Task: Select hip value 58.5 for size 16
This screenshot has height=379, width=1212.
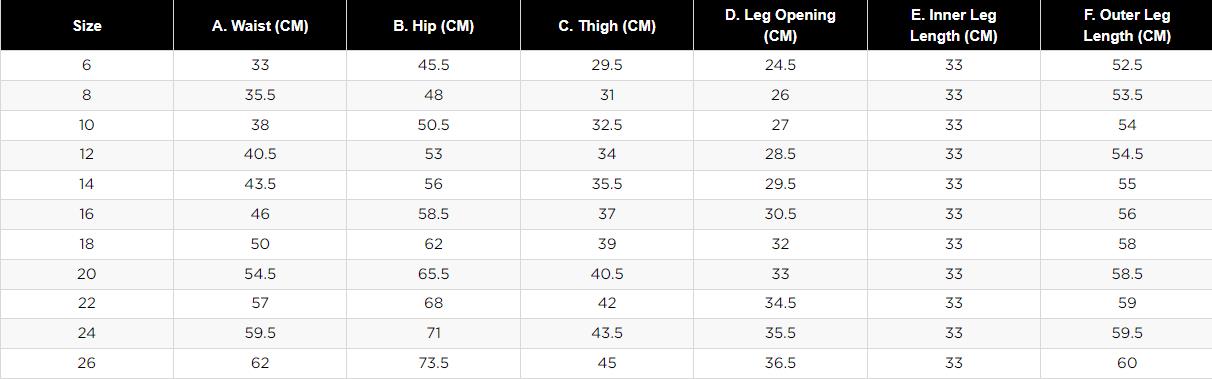Action: click(433, 214)
